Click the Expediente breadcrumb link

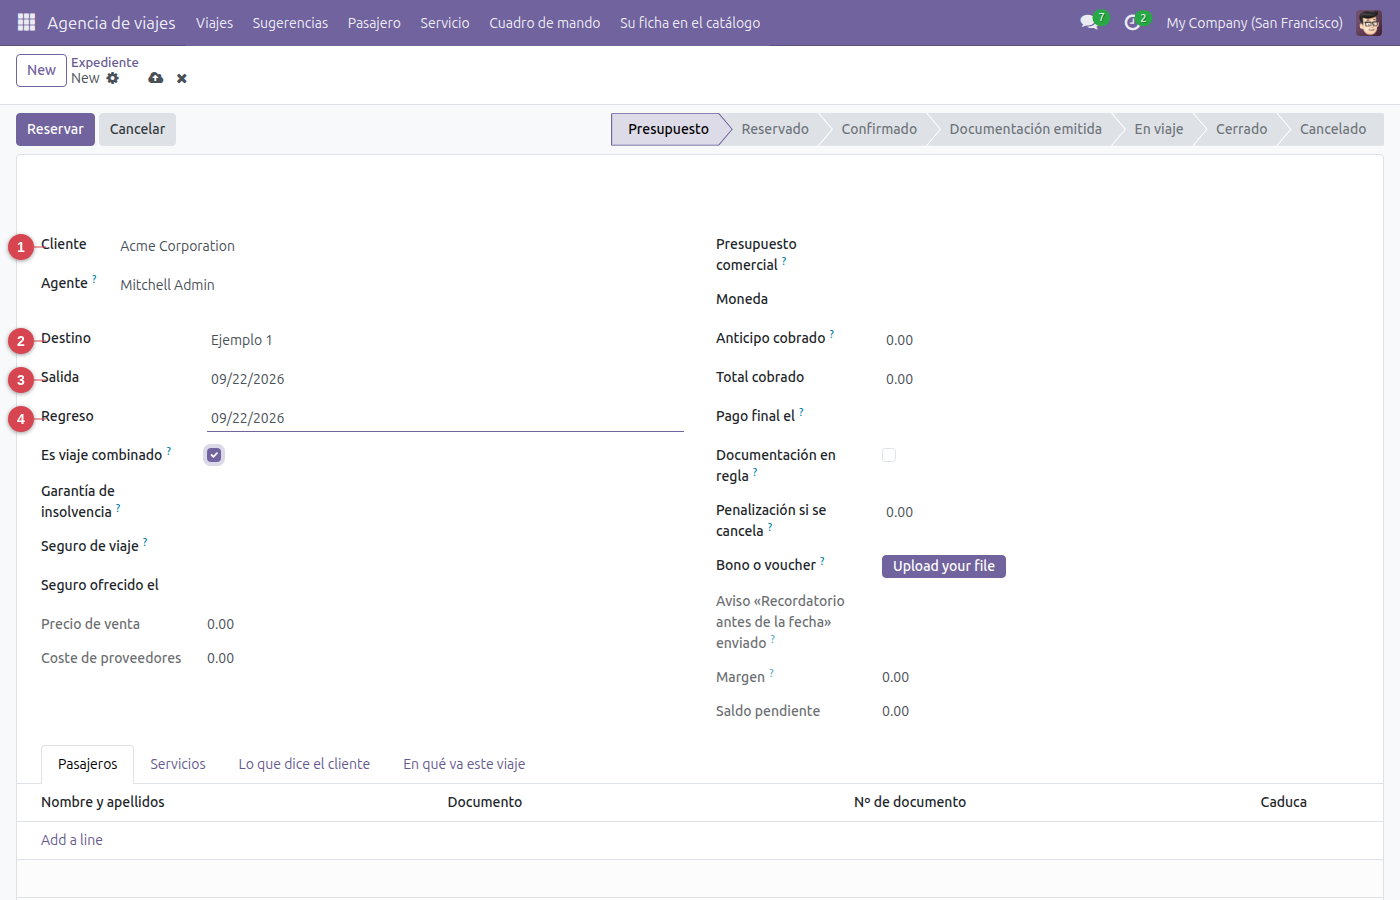click(x=105, y=62)
